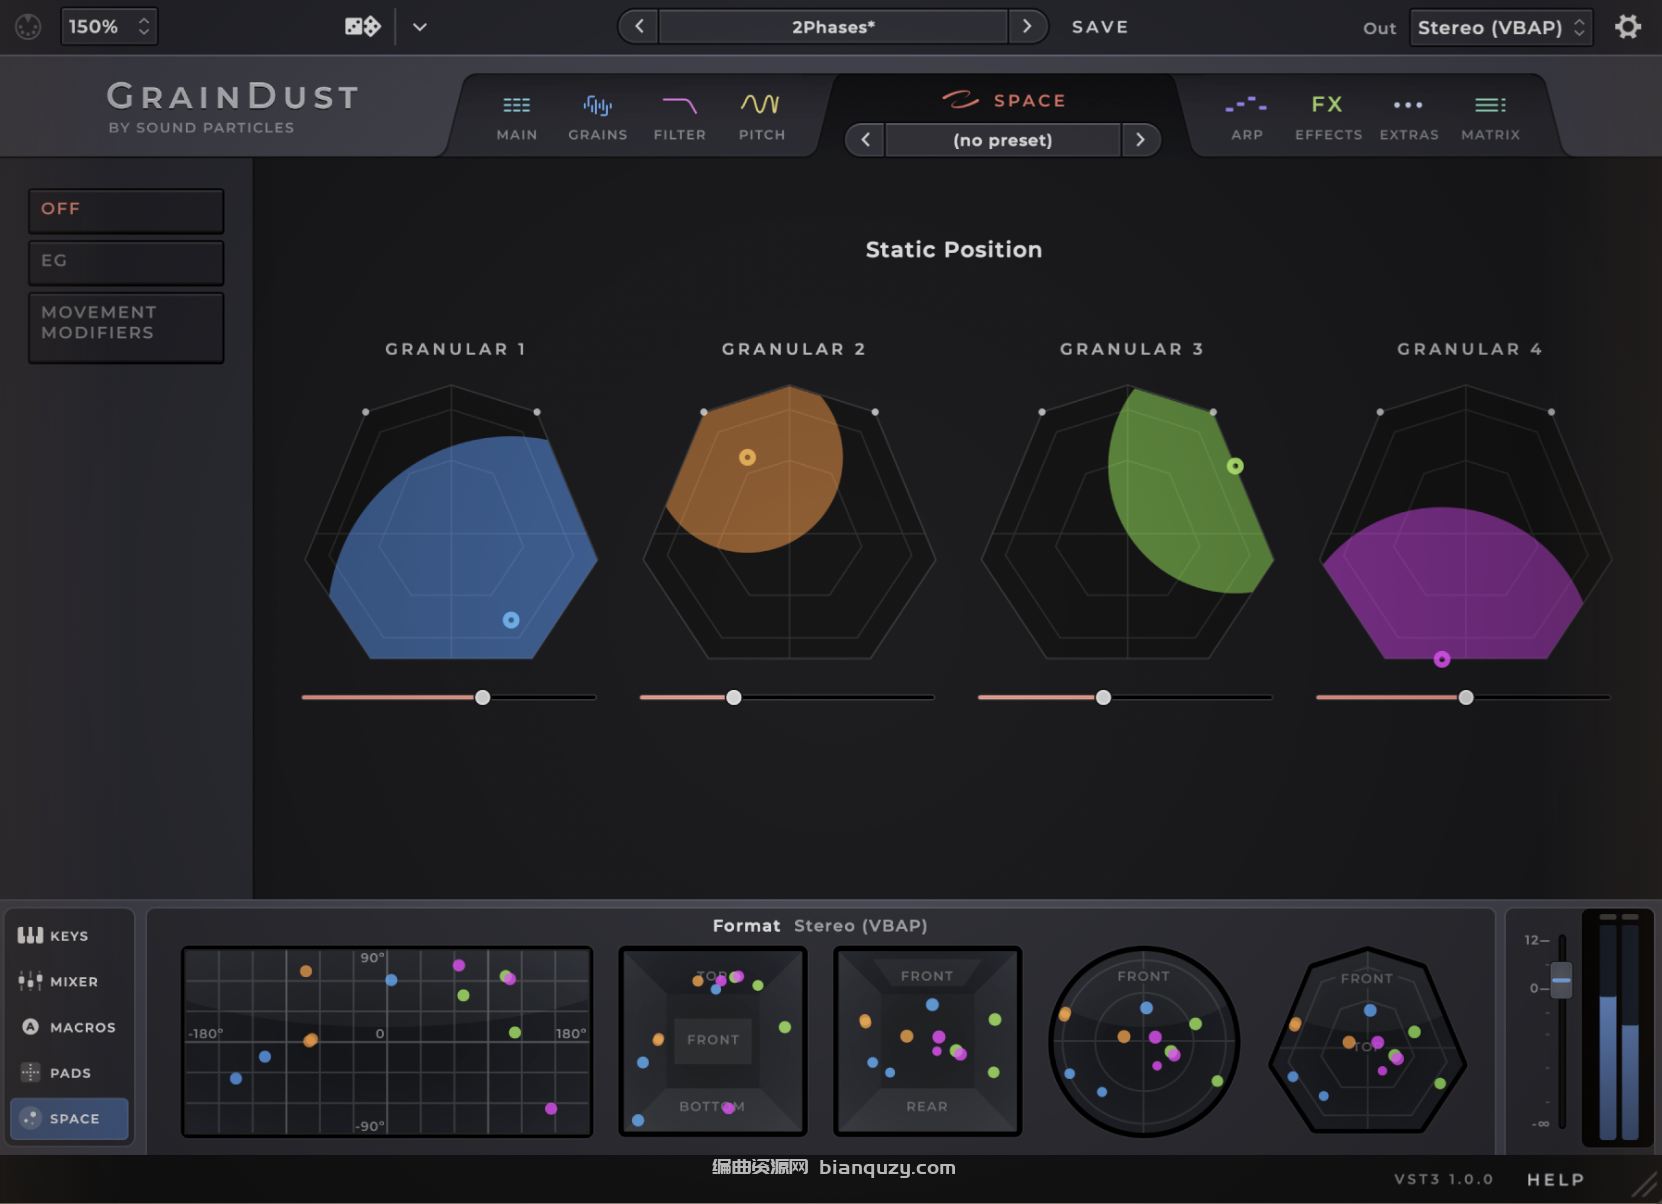This screenshot has height=1204, width=1662.
Task: Open the settings gear icon
Action: pos(1628,27)
